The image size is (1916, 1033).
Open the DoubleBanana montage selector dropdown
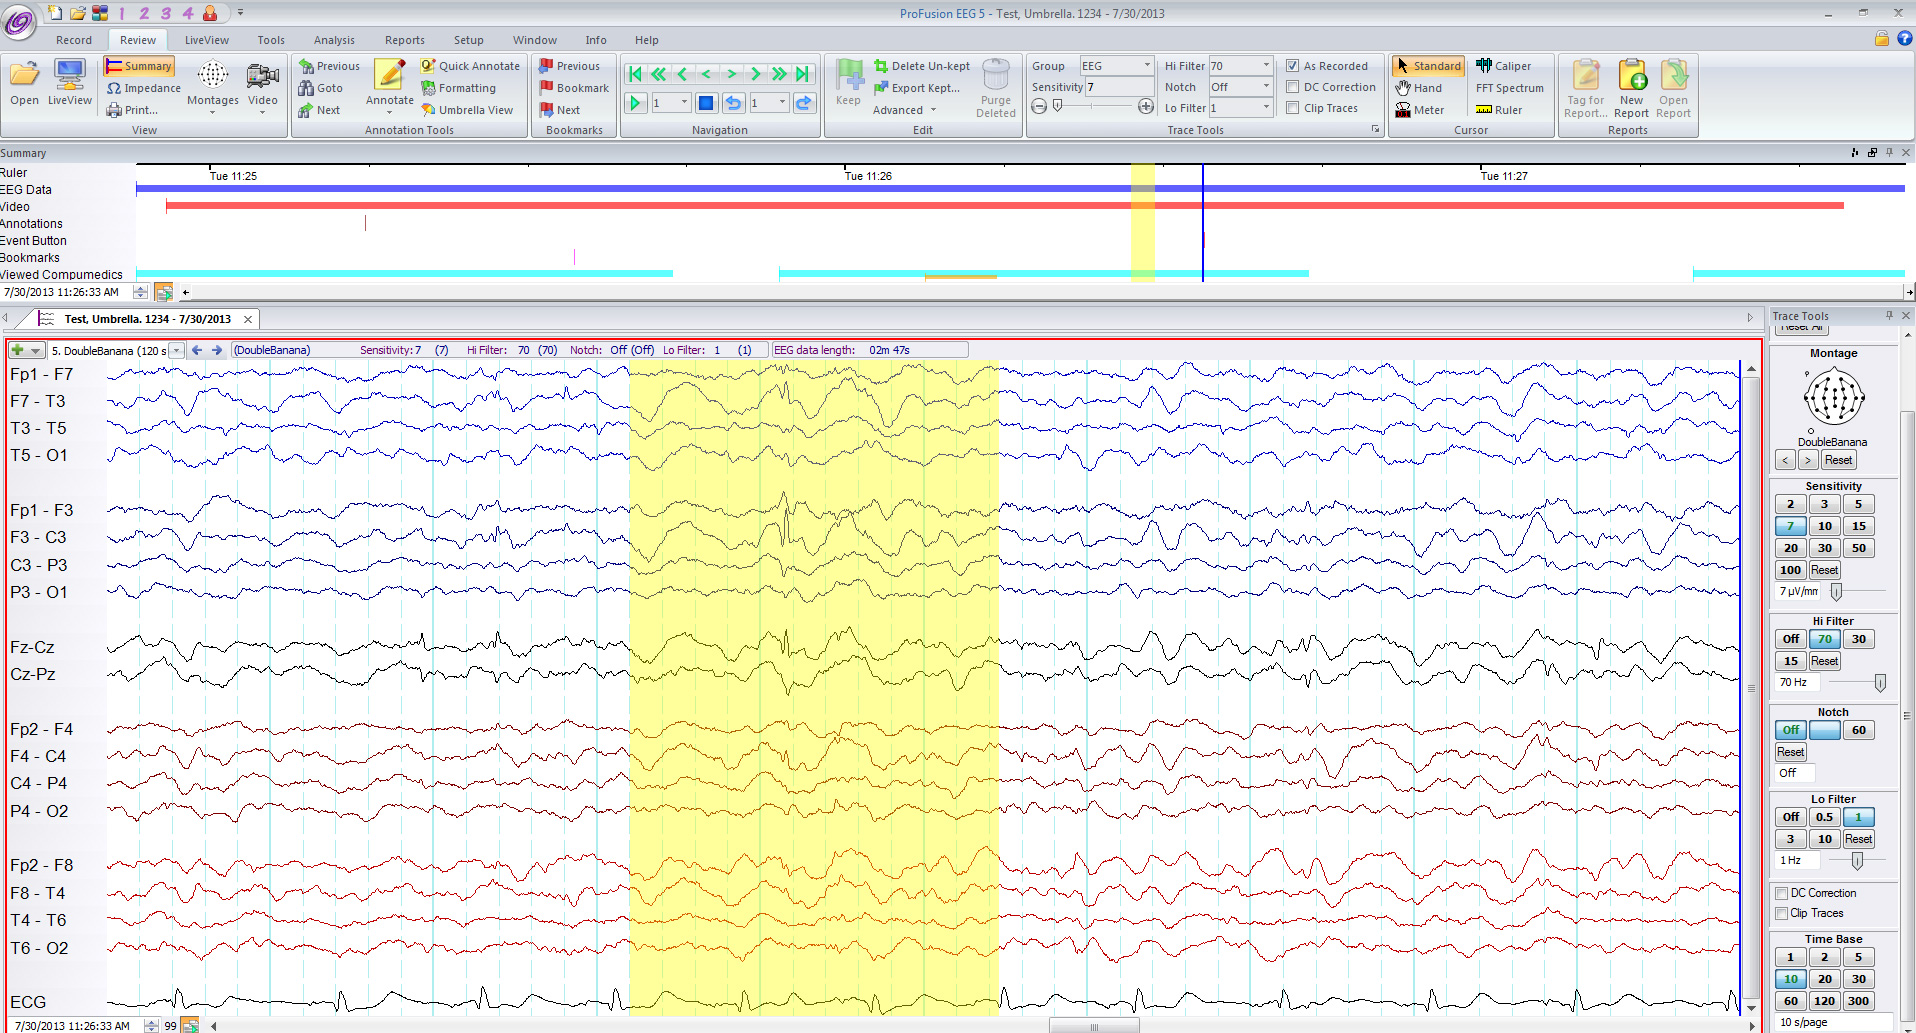[176, 350]
